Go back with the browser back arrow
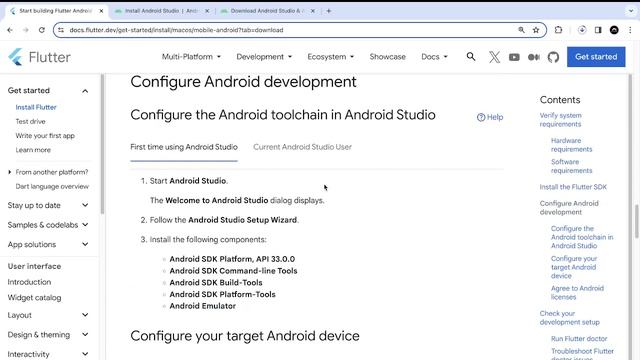 pos(10,30)
